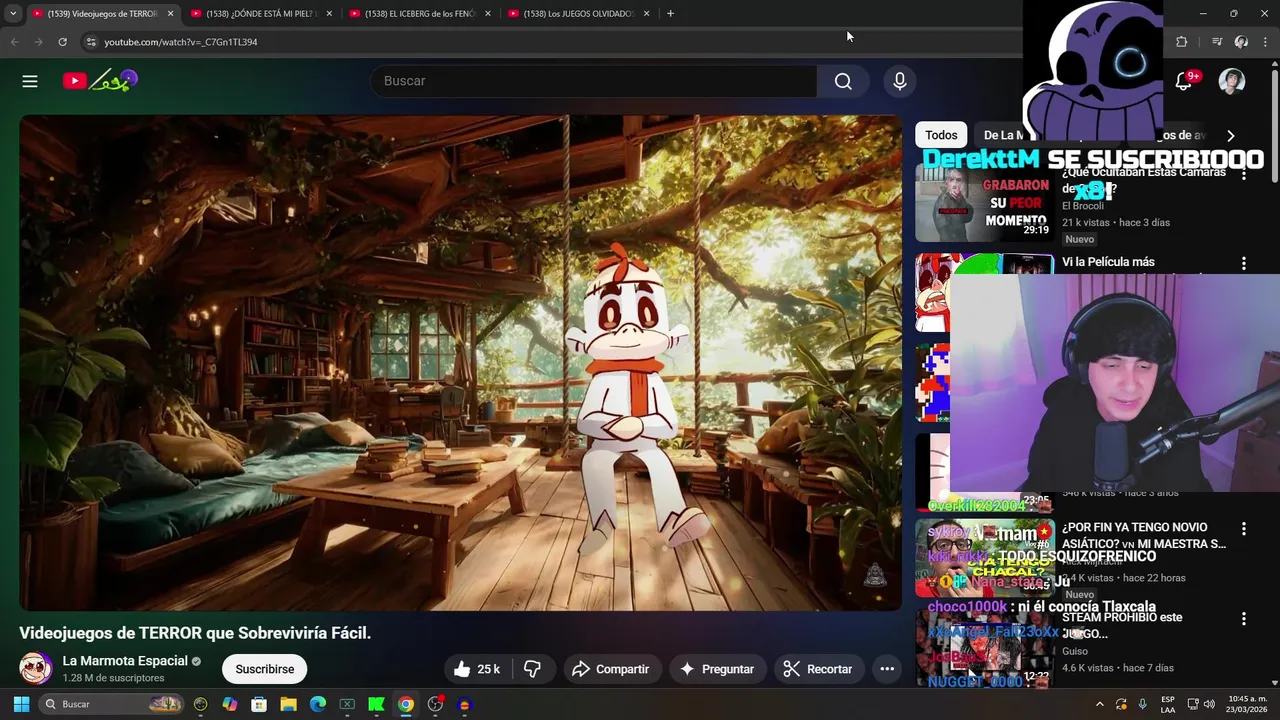1280x720 pixels.
Task: Open the Windows Start menu
Action: coord(21,704)
